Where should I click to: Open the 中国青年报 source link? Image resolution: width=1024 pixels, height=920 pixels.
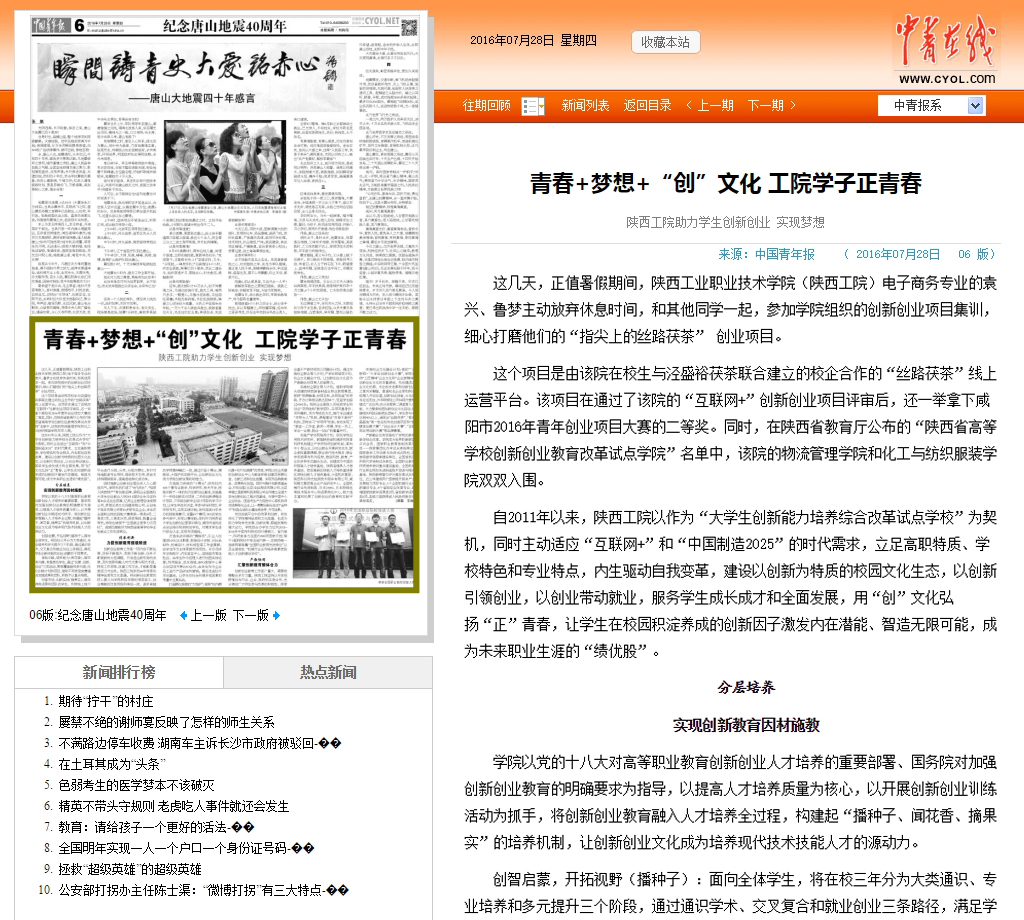point(784,254)
